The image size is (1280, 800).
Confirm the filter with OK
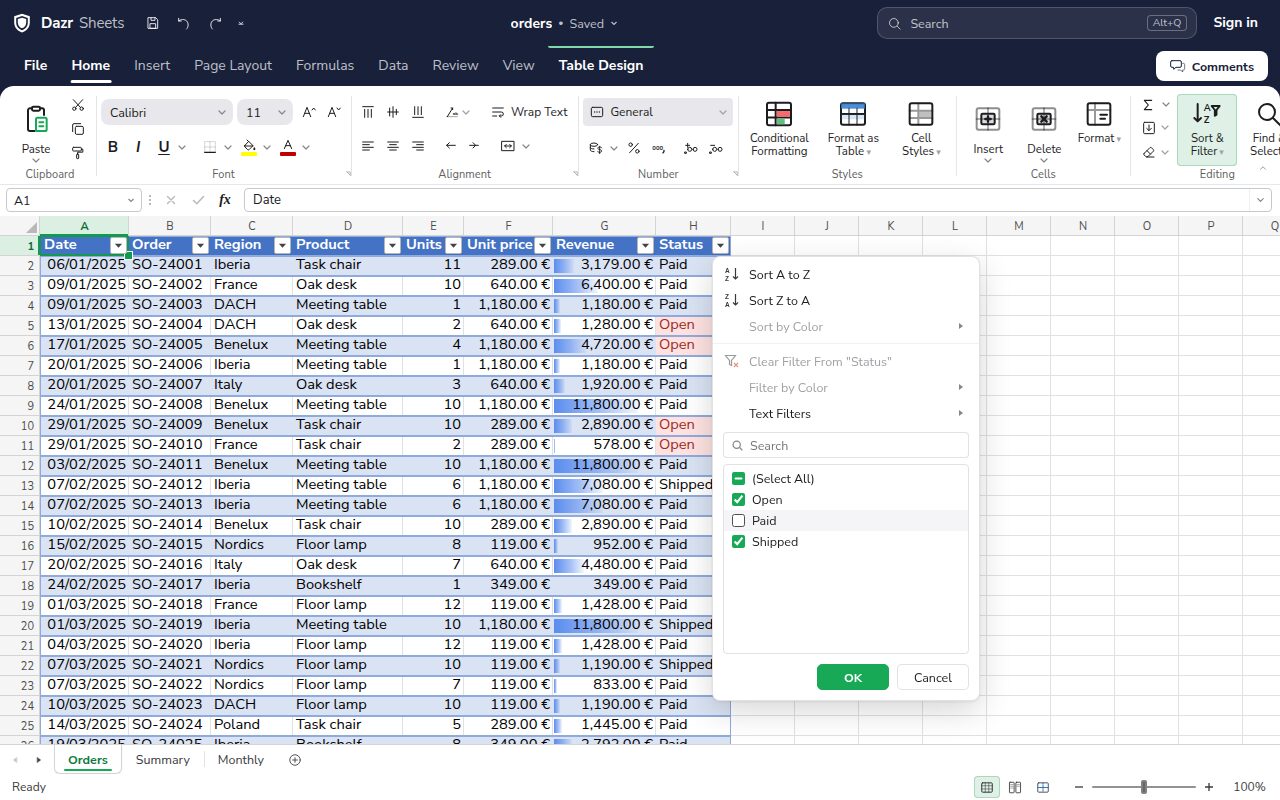pos(853,677)
